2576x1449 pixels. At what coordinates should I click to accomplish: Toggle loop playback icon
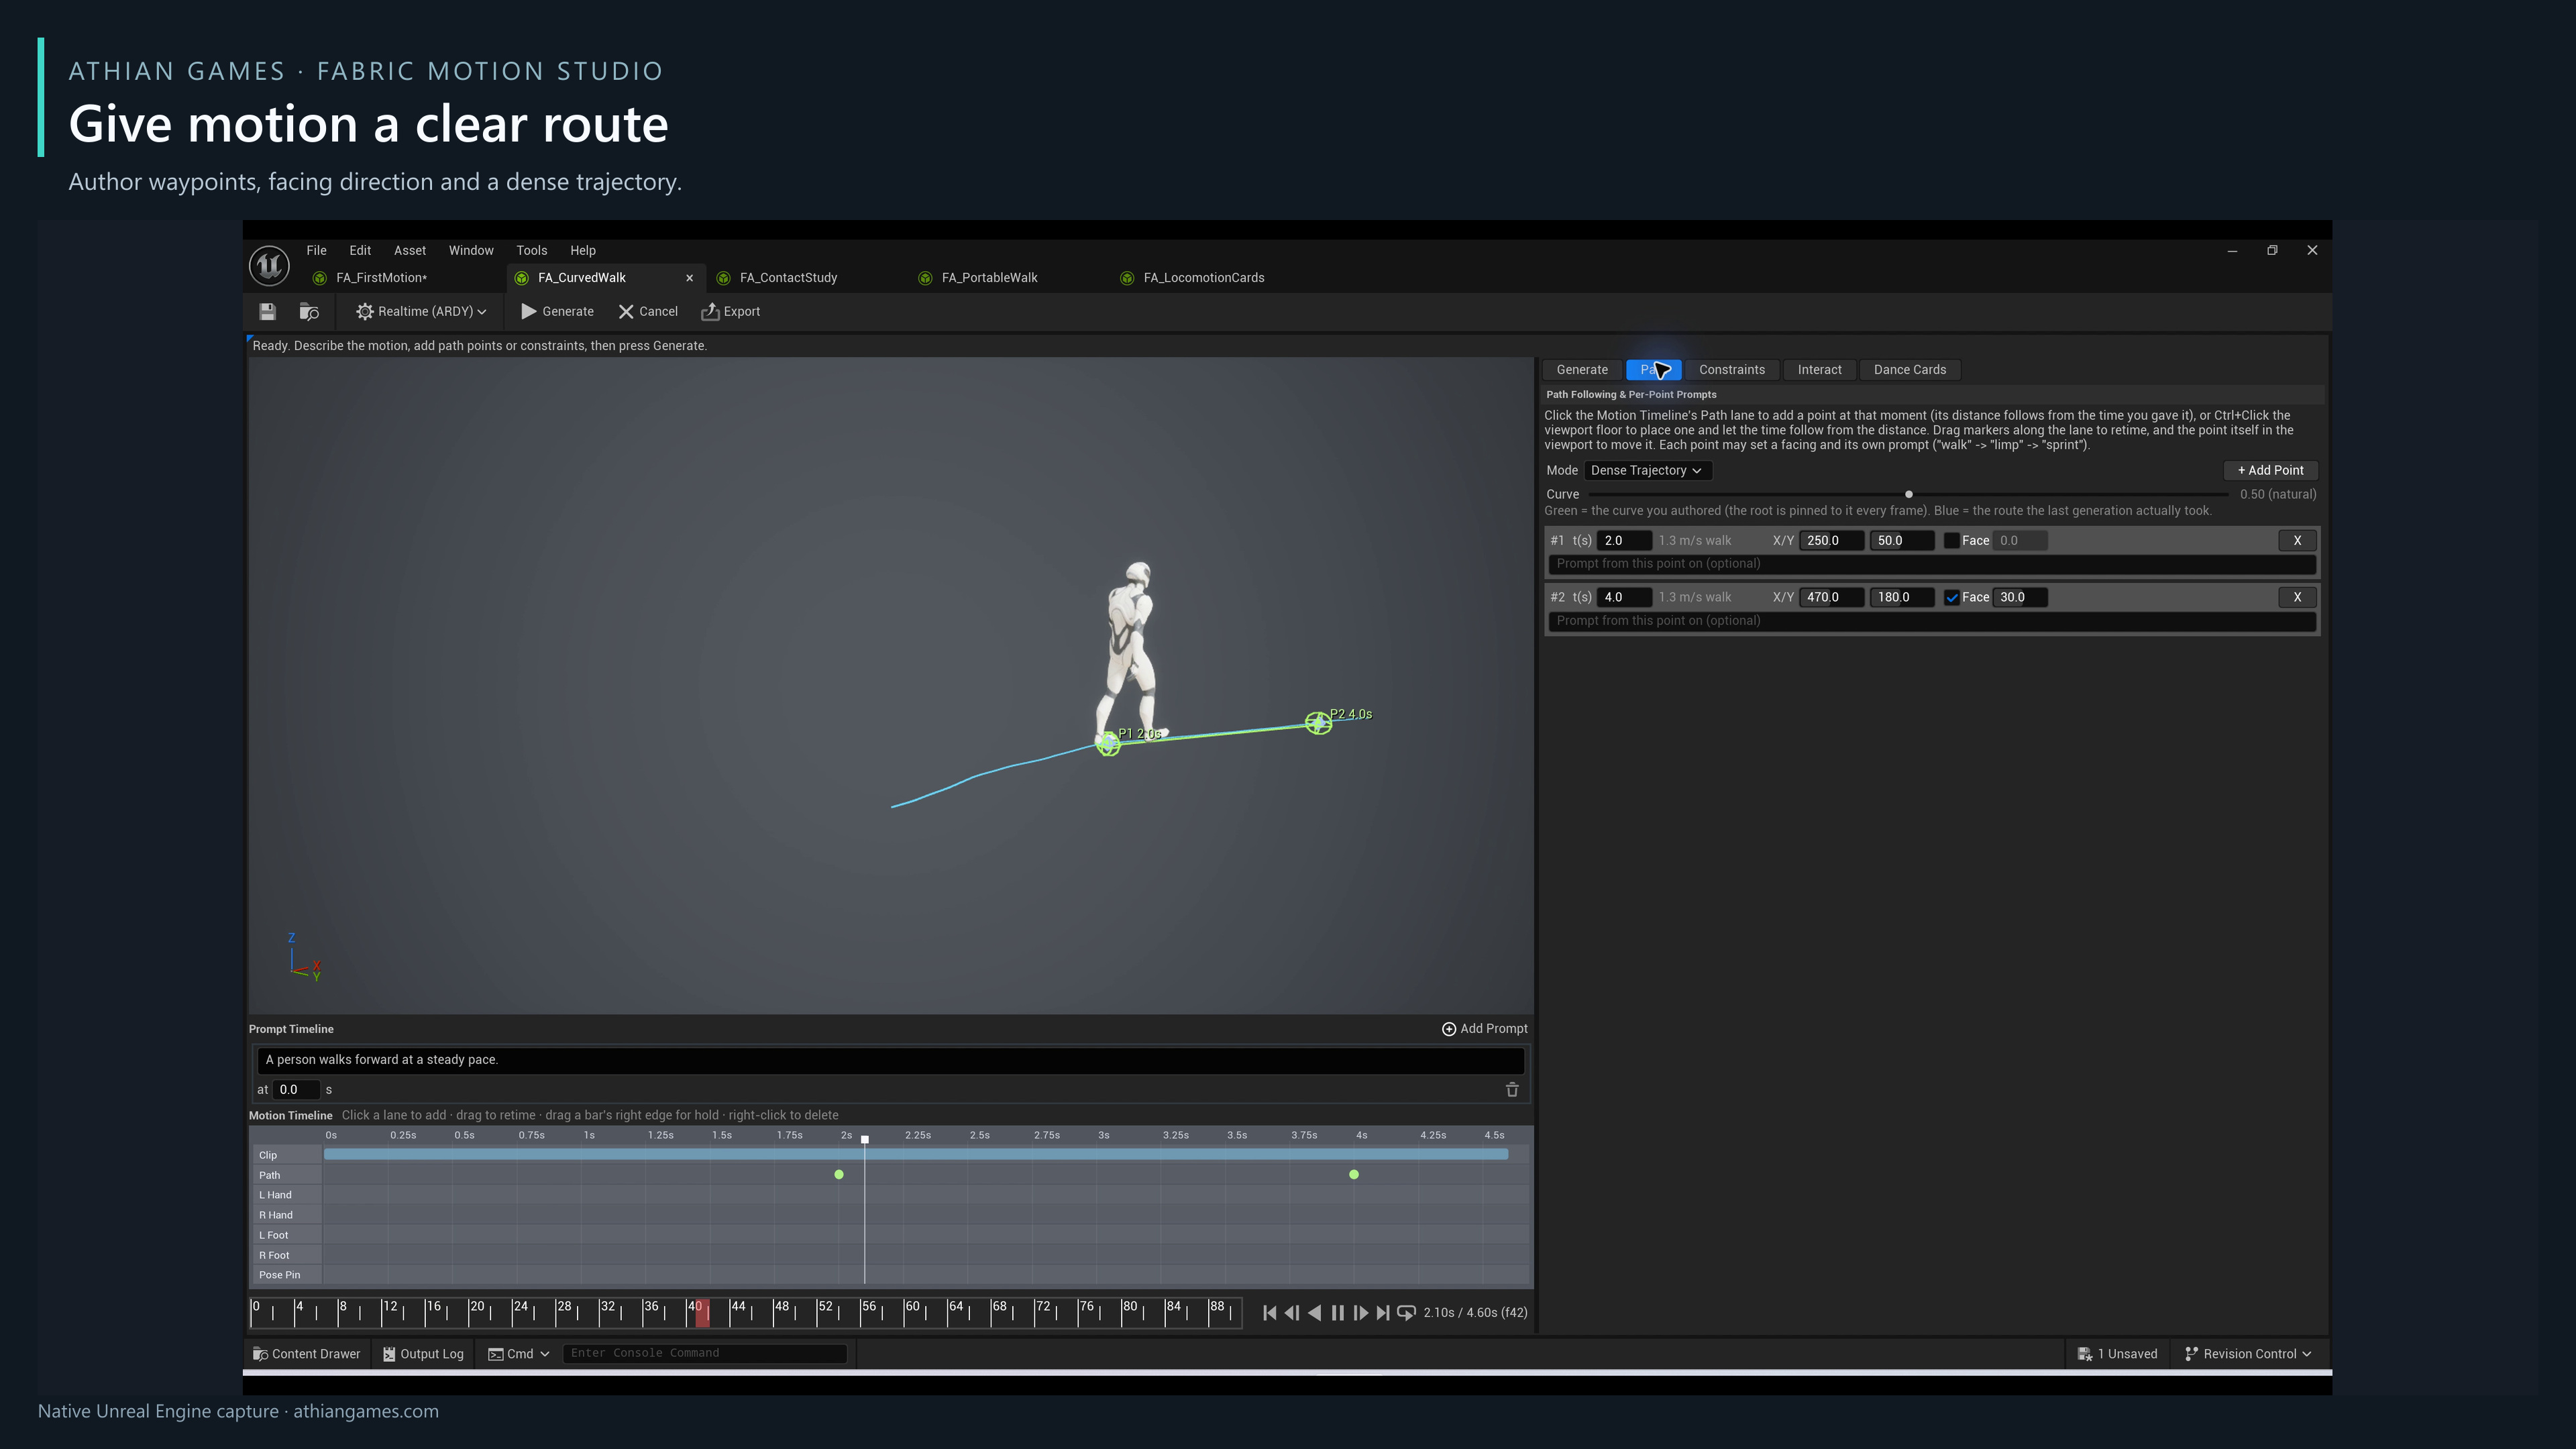(x=1406, y=1313)
